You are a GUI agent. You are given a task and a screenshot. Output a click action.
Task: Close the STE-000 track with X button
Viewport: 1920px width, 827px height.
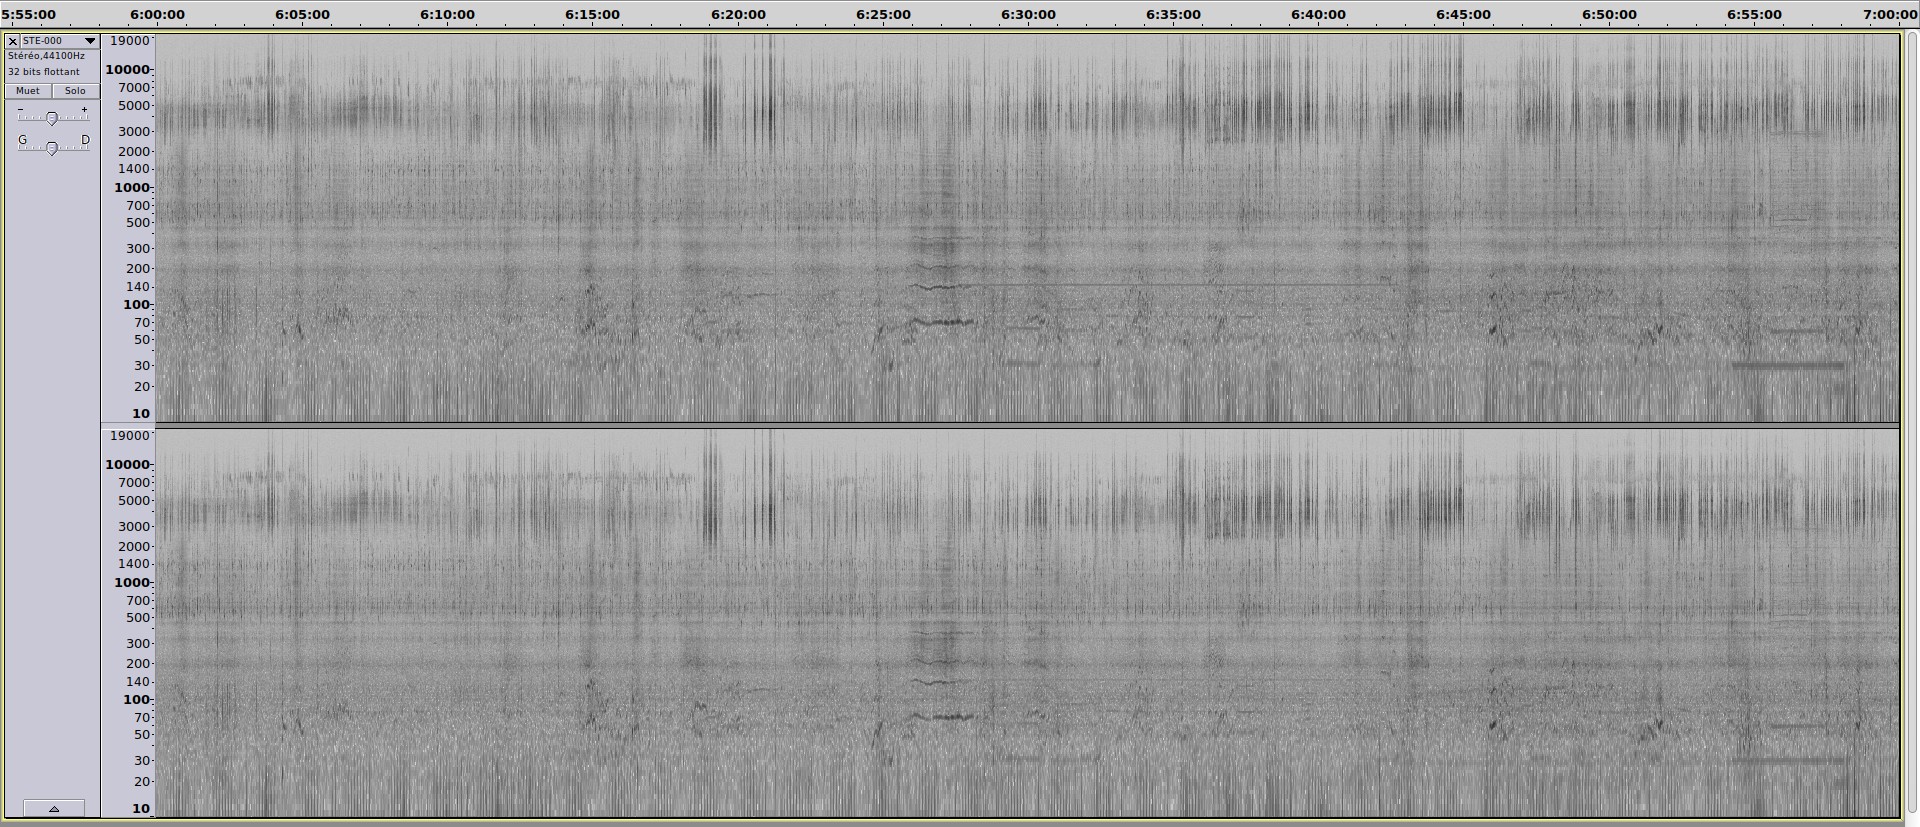(12, 41)
